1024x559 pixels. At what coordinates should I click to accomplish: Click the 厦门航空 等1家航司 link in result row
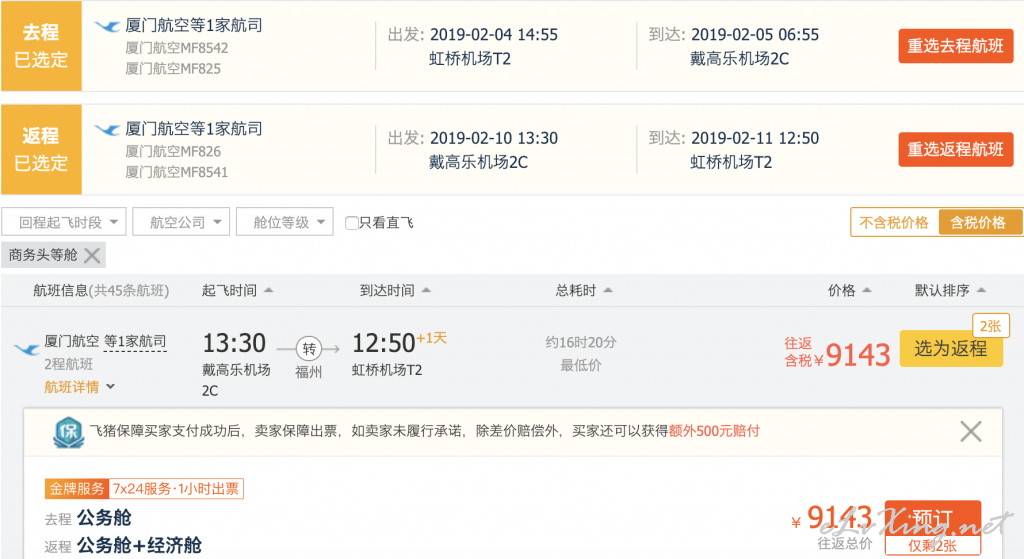(104, 341)
